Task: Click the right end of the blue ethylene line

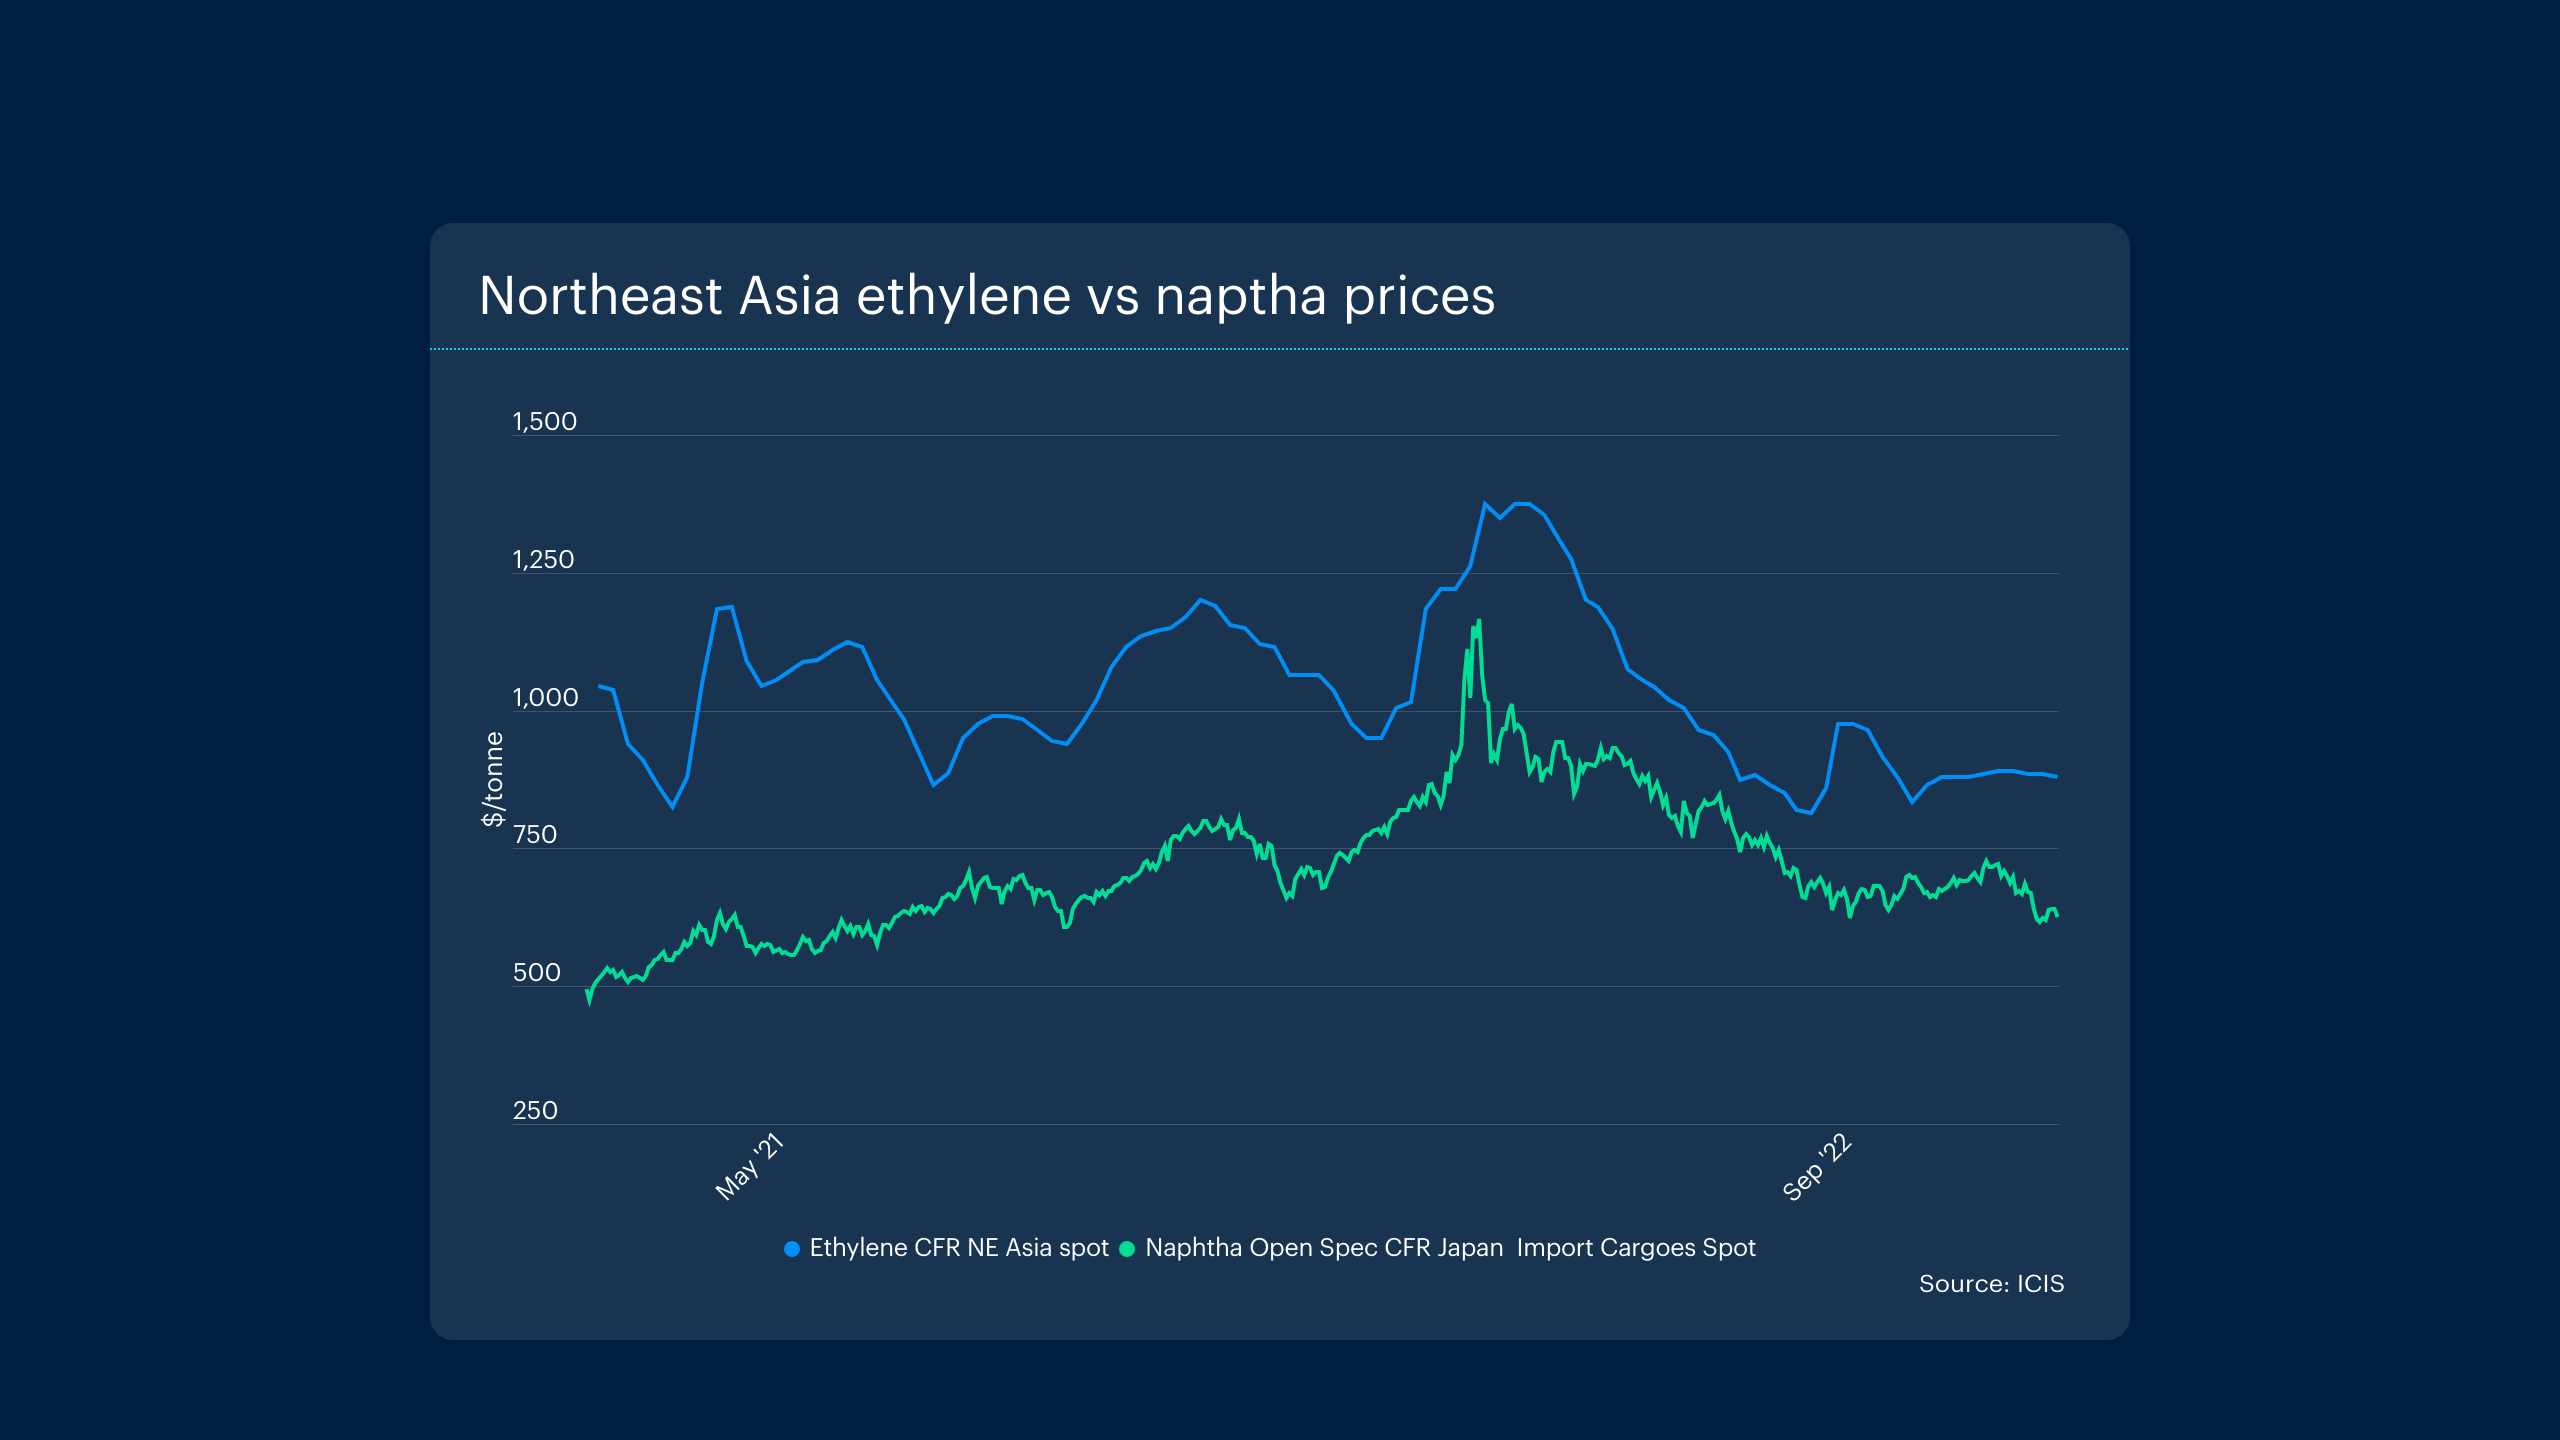Action: click(x=2056, y=777)
